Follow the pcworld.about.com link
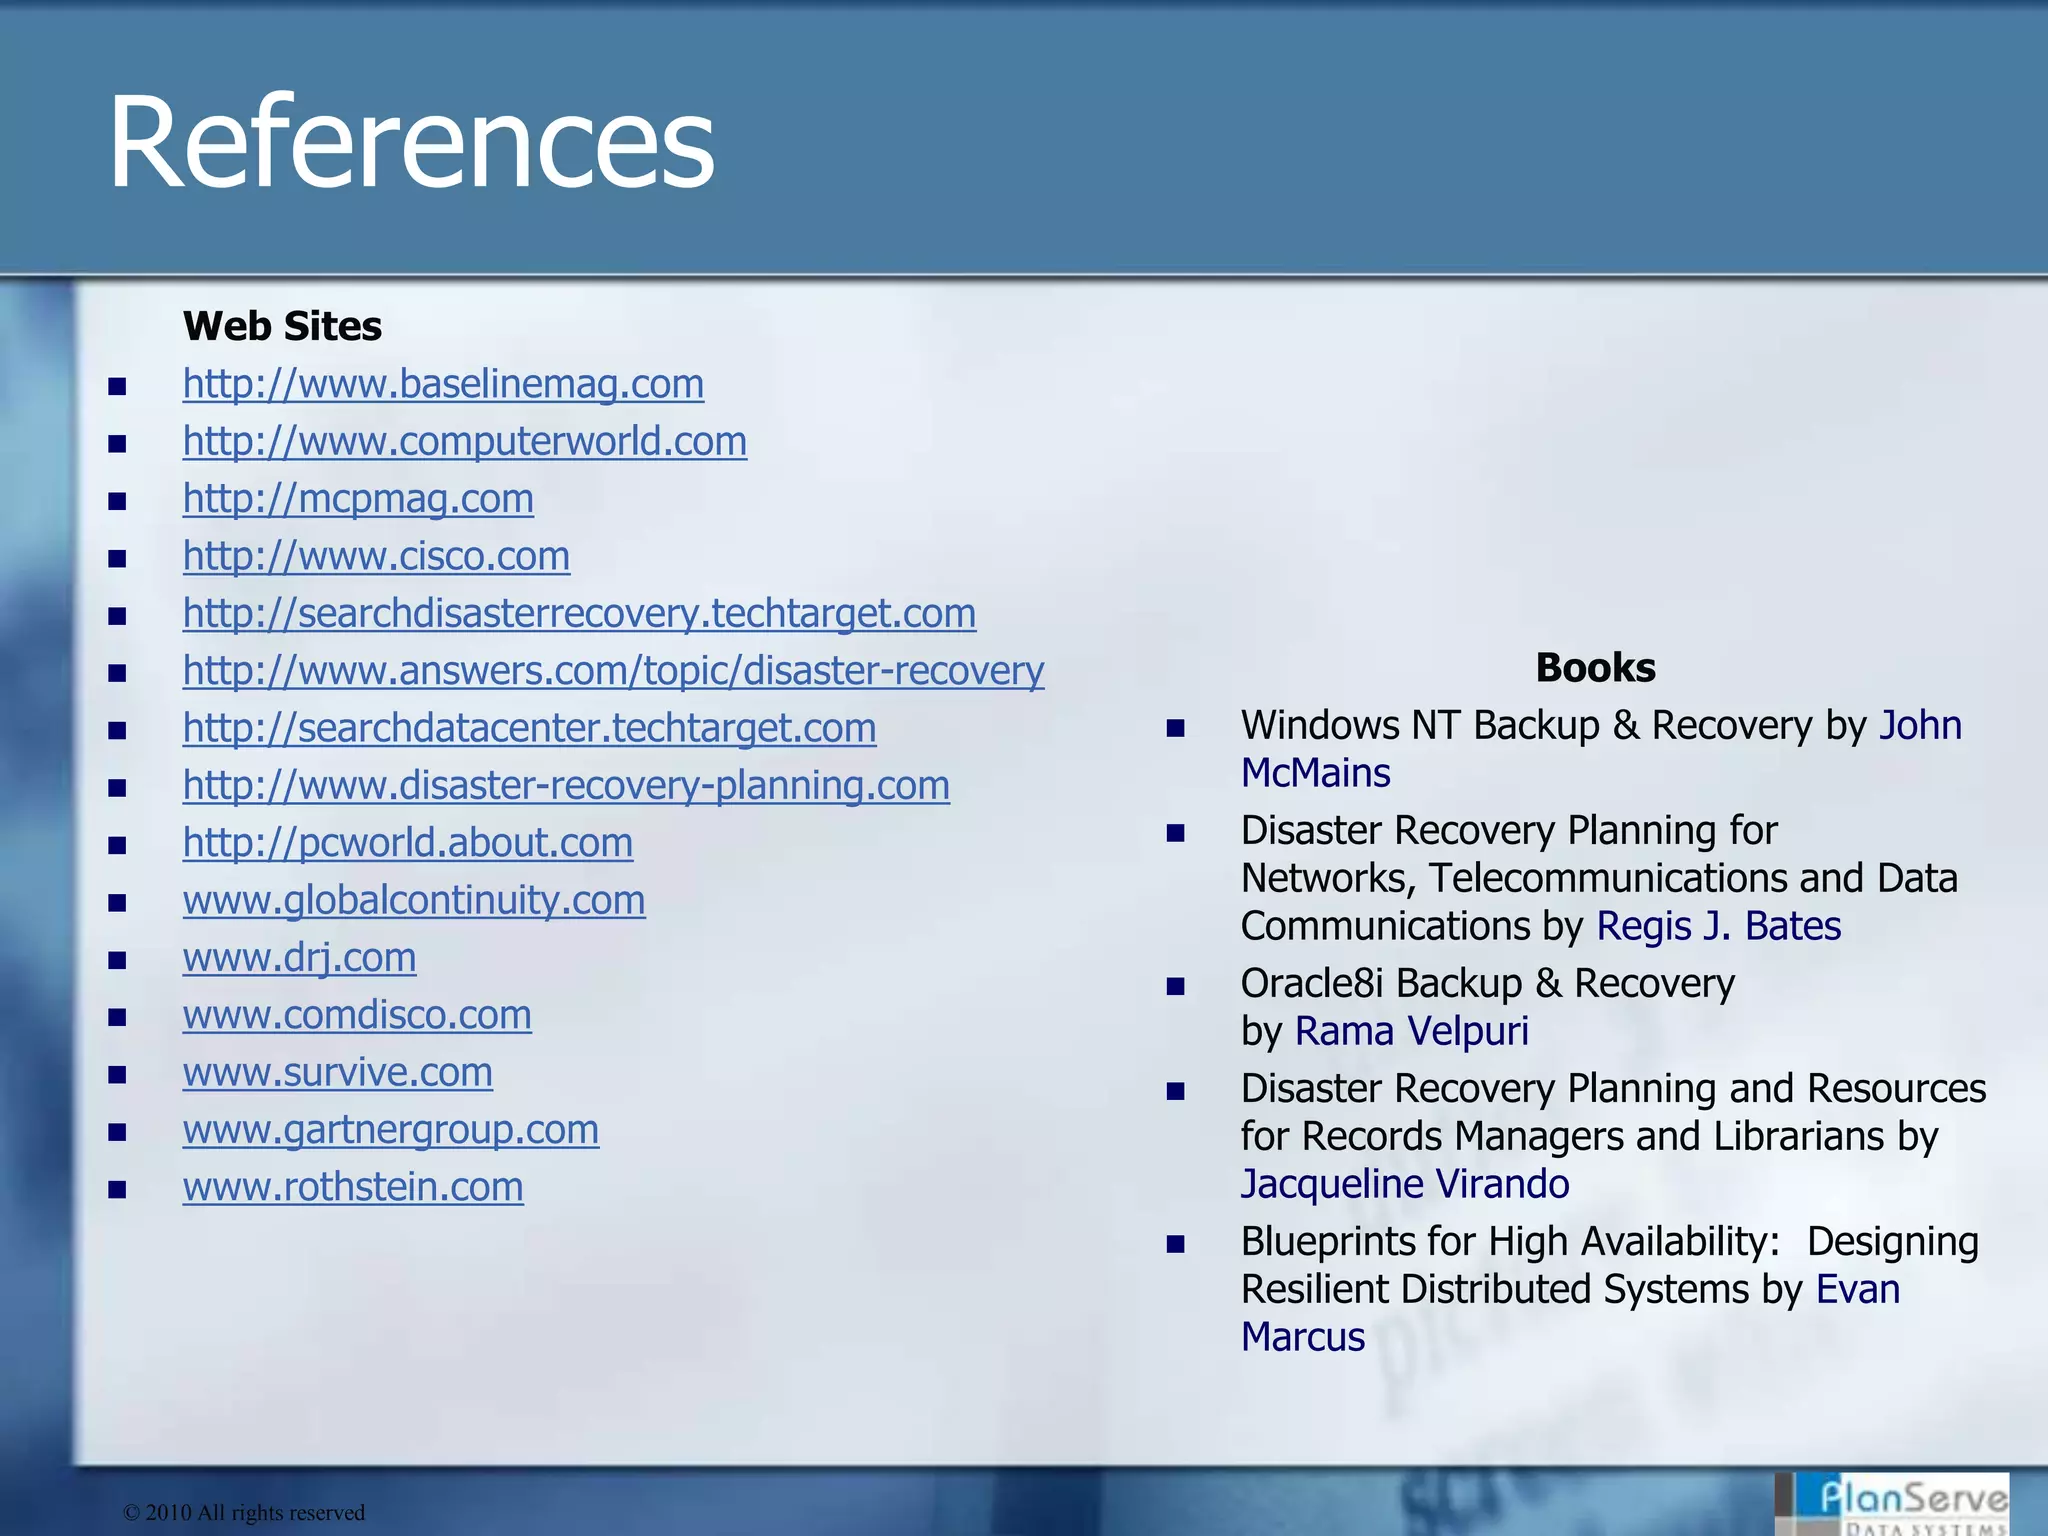This screenshot has height=1536, width=2048. (407, 843)
